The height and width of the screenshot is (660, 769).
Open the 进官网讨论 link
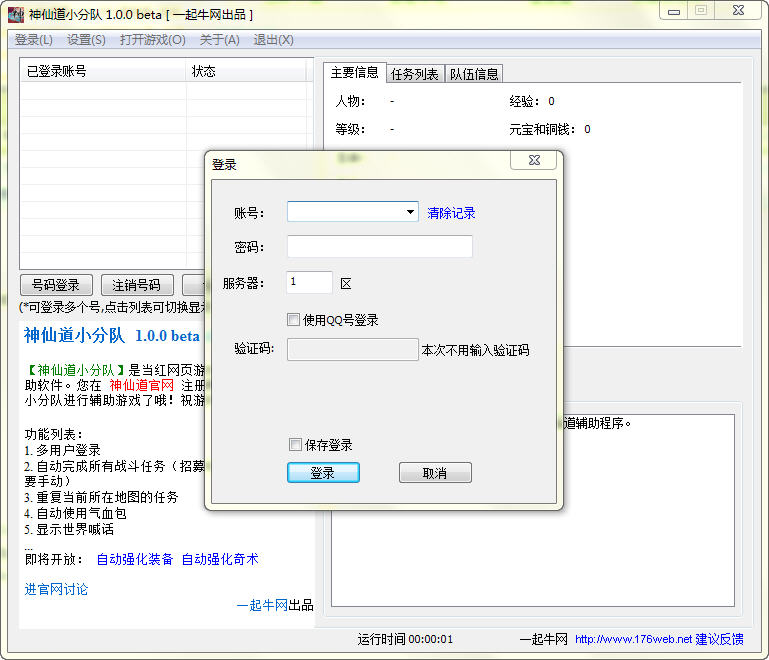pyautogui.click(x=56, y=589)
